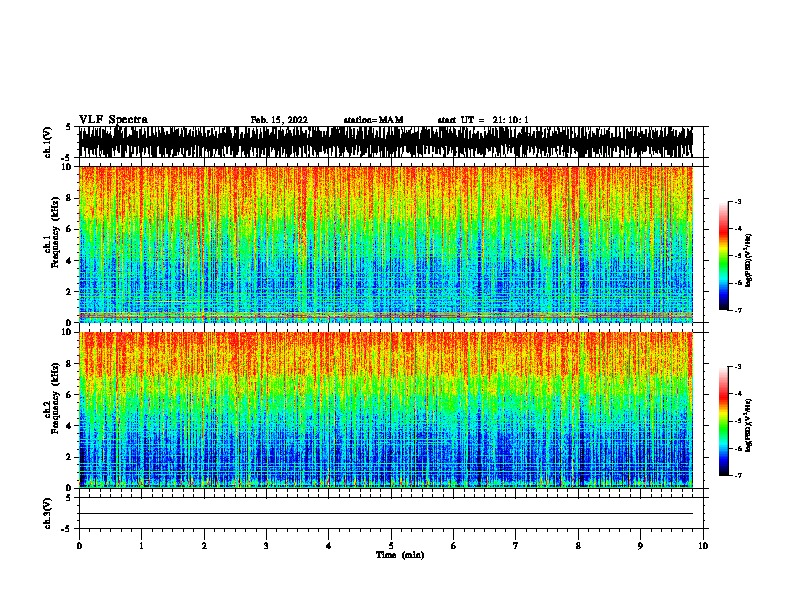Click the log(PSD) label of ch.2 colorbar

(x=748, y=425)
